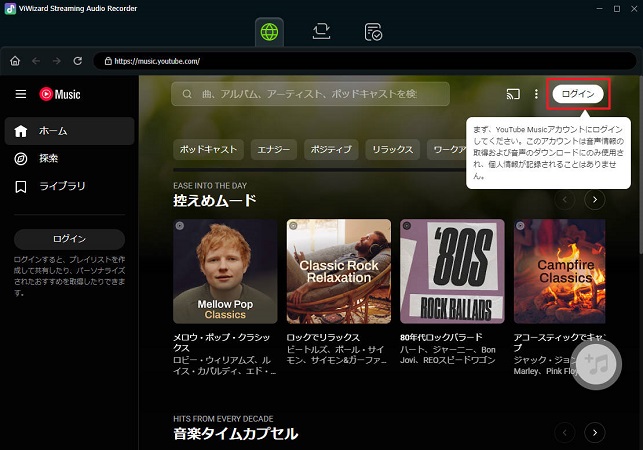Click the browser back arrow
Viewport: 643px width, 450px height.
(x=36, y=61)
